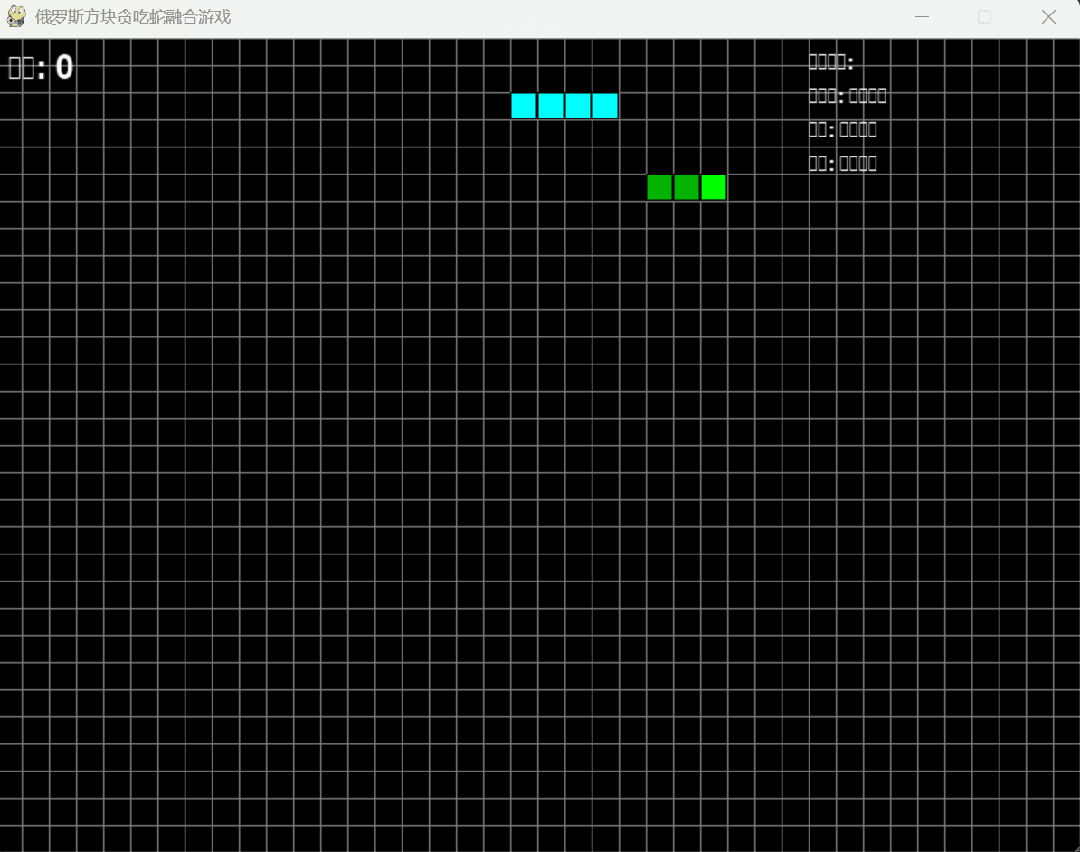Click the leftmost block of the cyan tetromino
Screen dimensions: 1080x852
(x=524, y=106)
